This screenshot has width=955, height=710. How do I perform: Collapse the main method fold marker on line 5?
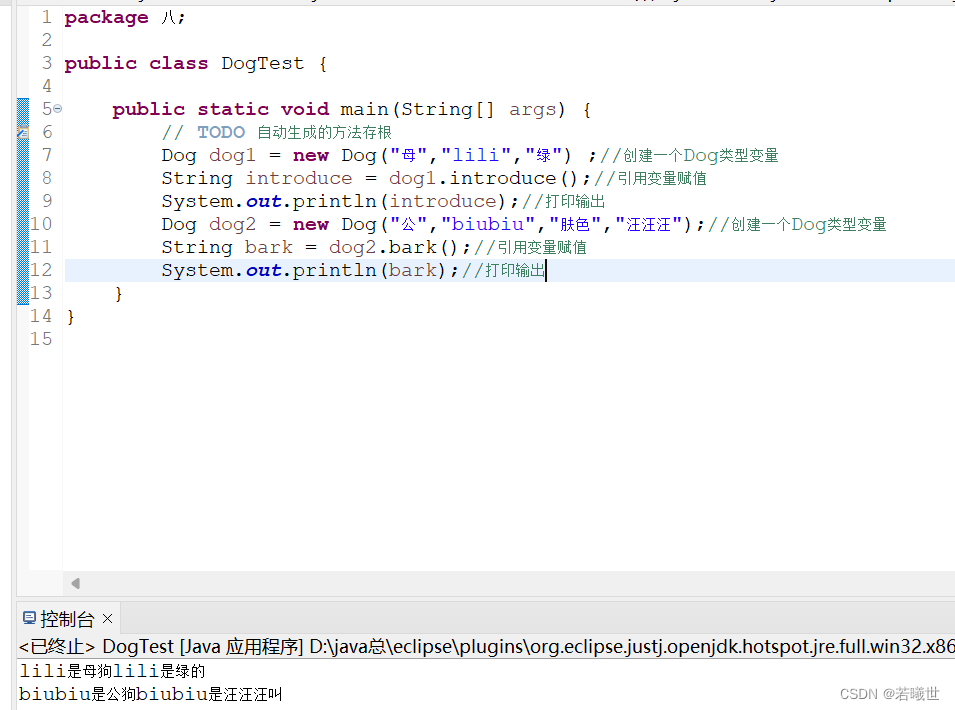56,108
